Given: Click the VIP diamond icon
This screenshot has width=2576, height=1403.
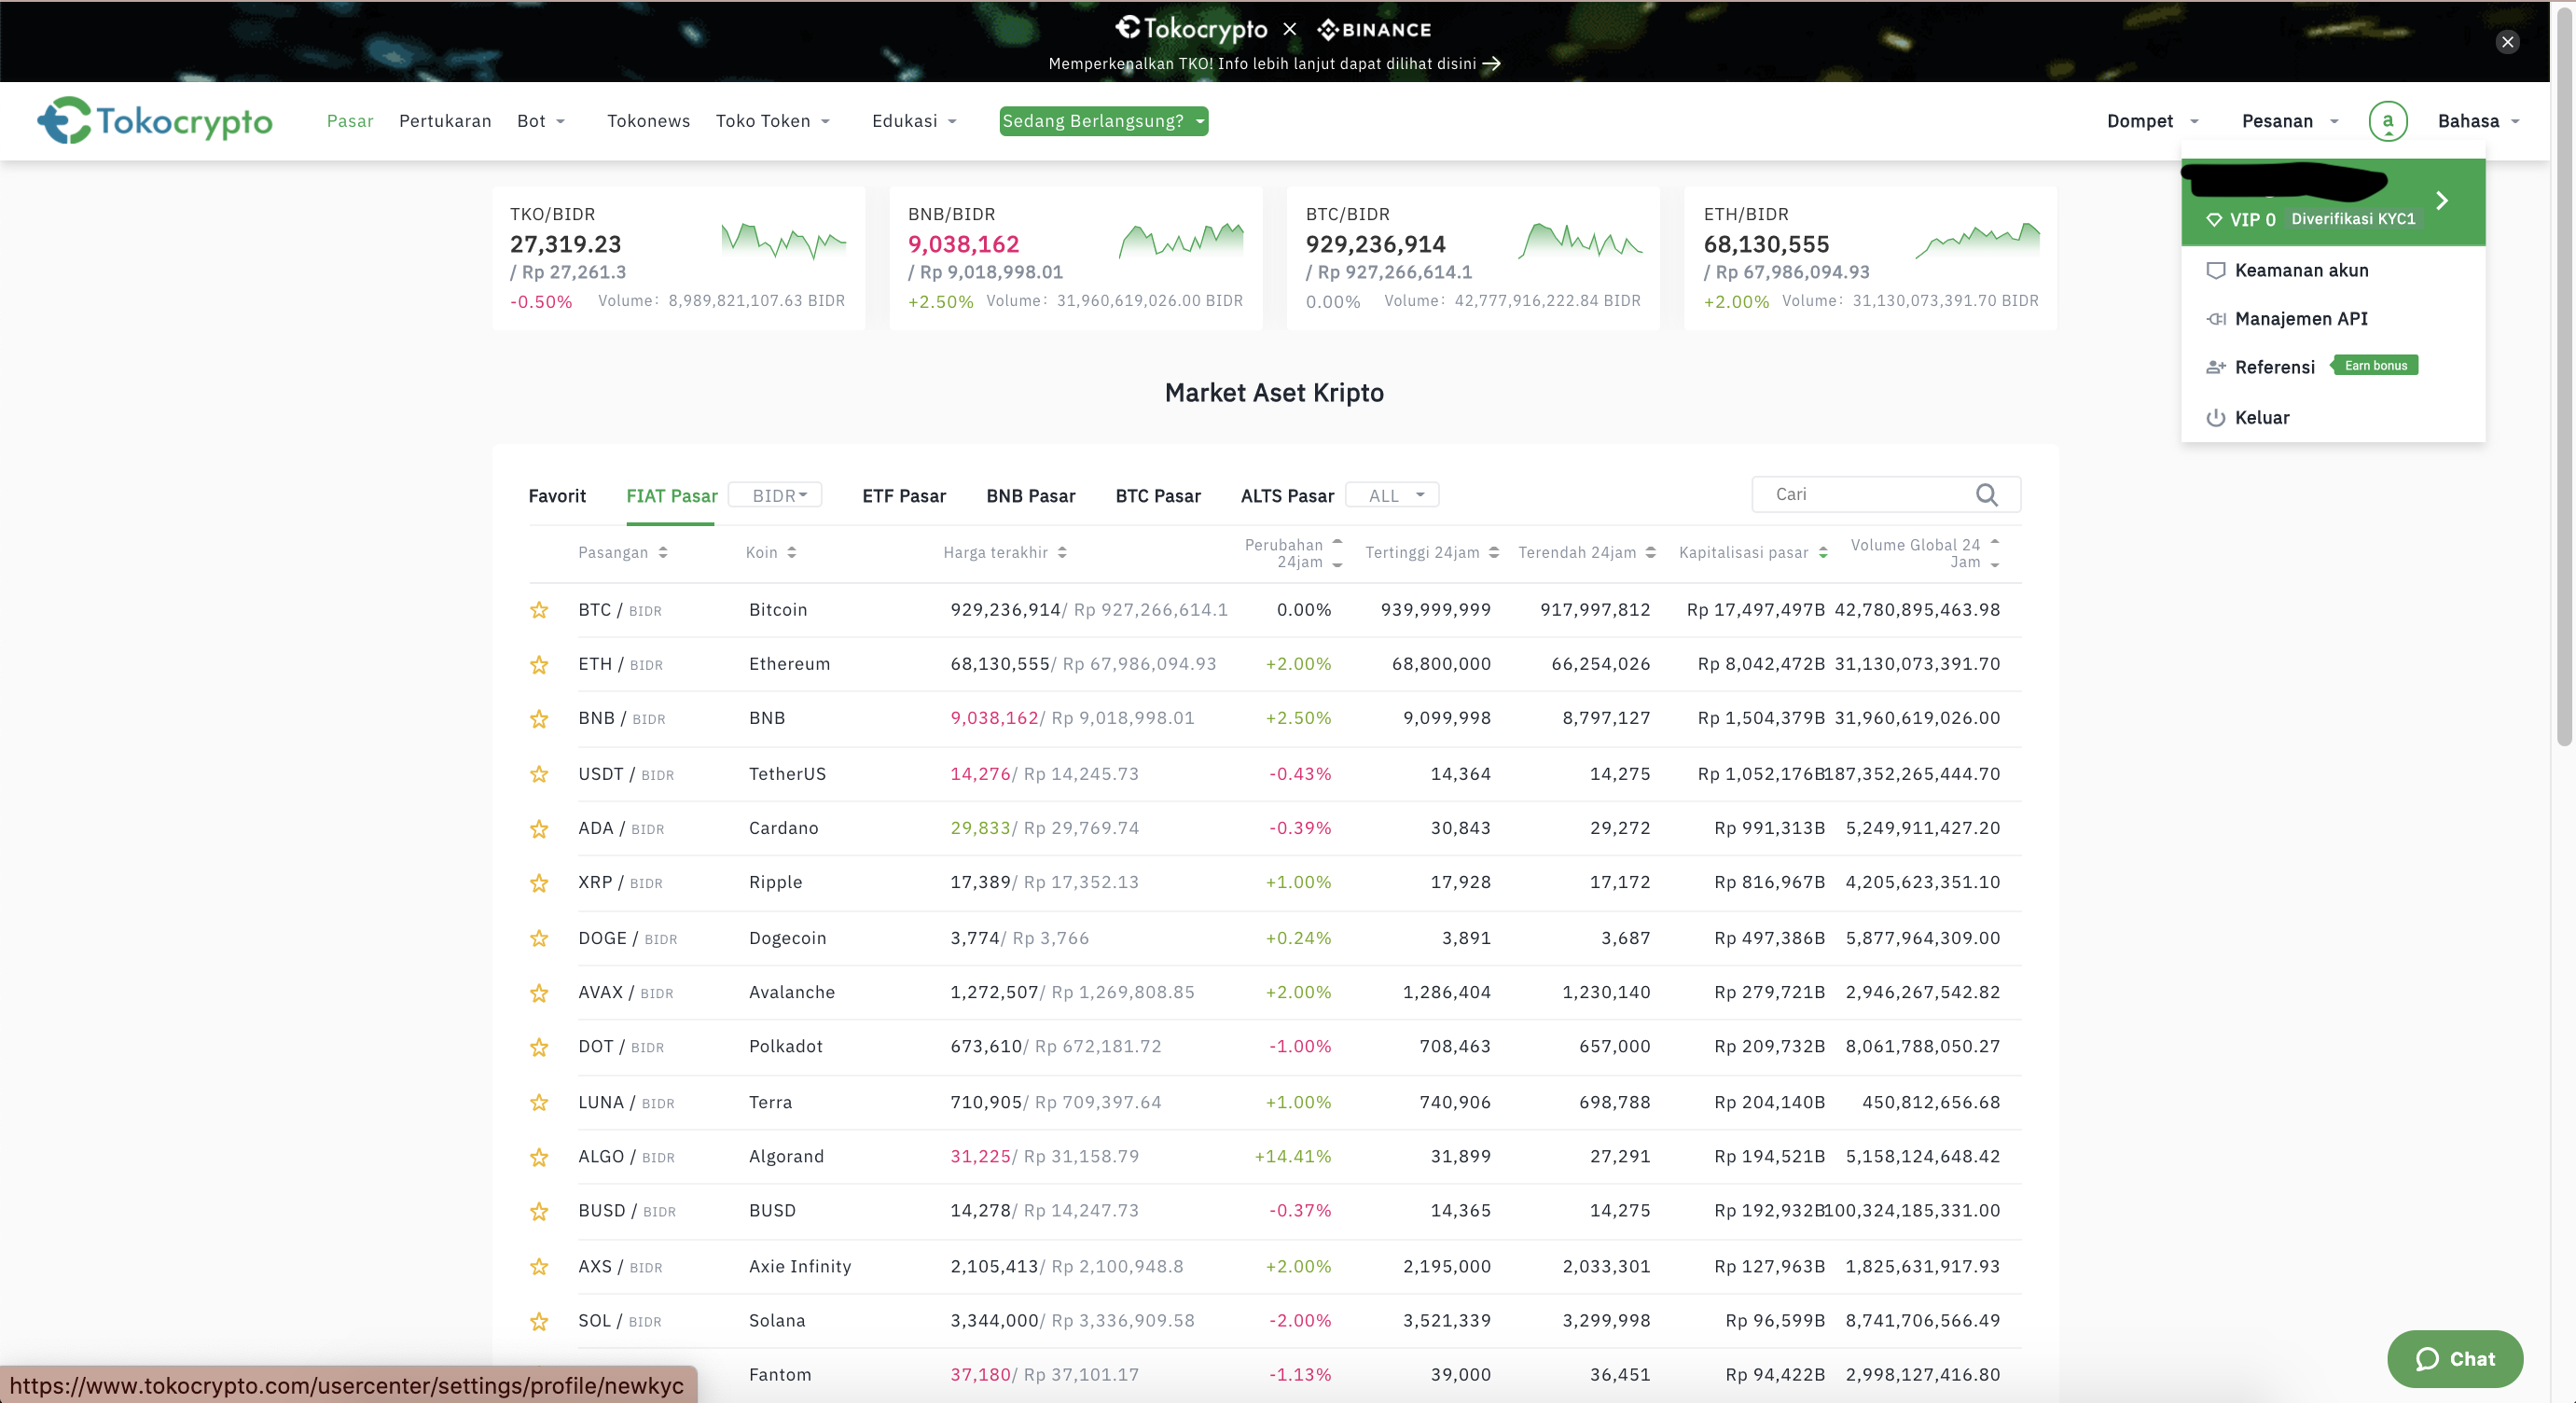Looking at the screenshot, I should point(2214,219).
